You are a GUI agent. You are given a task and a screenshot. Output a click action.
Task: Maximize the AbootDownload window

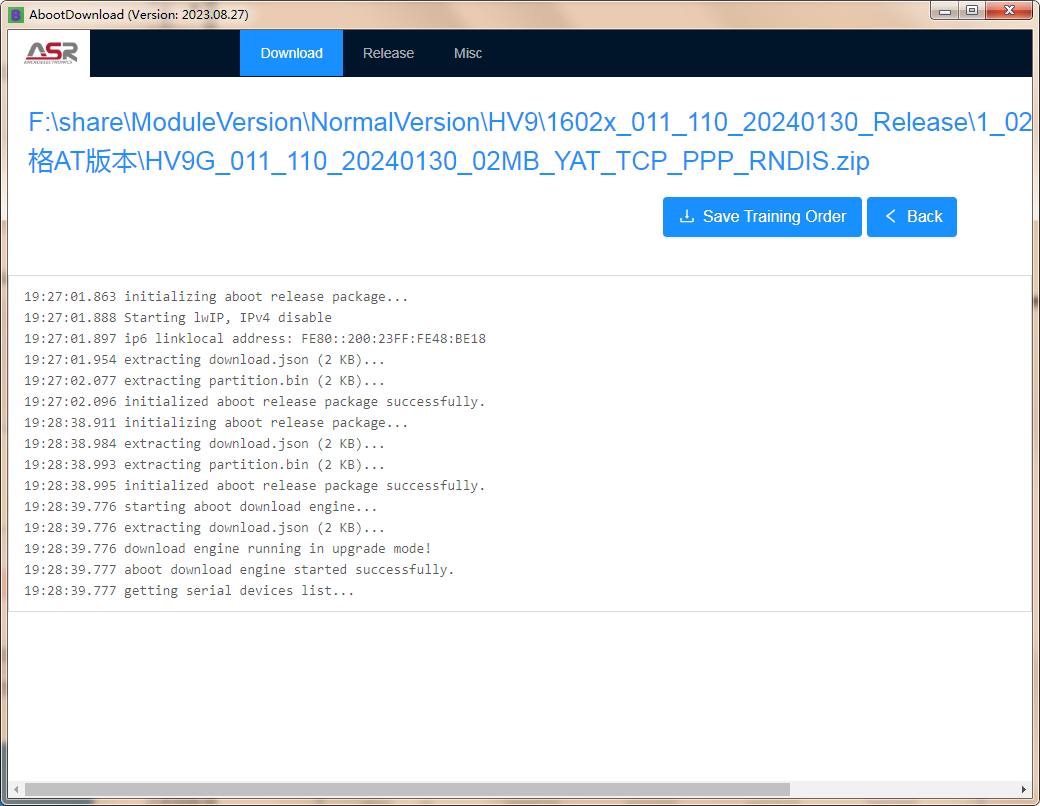pos(971,11)
